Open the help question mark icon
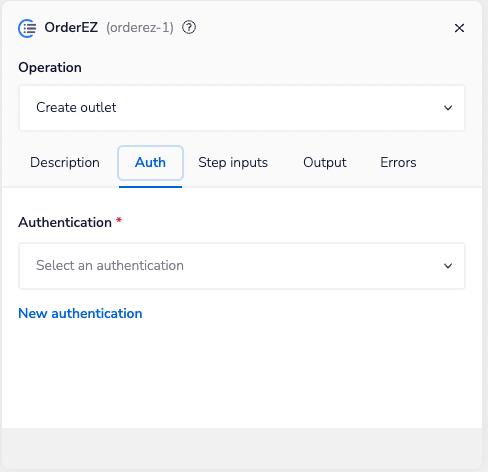The image size is (488, 472). (x=189, y=27)
